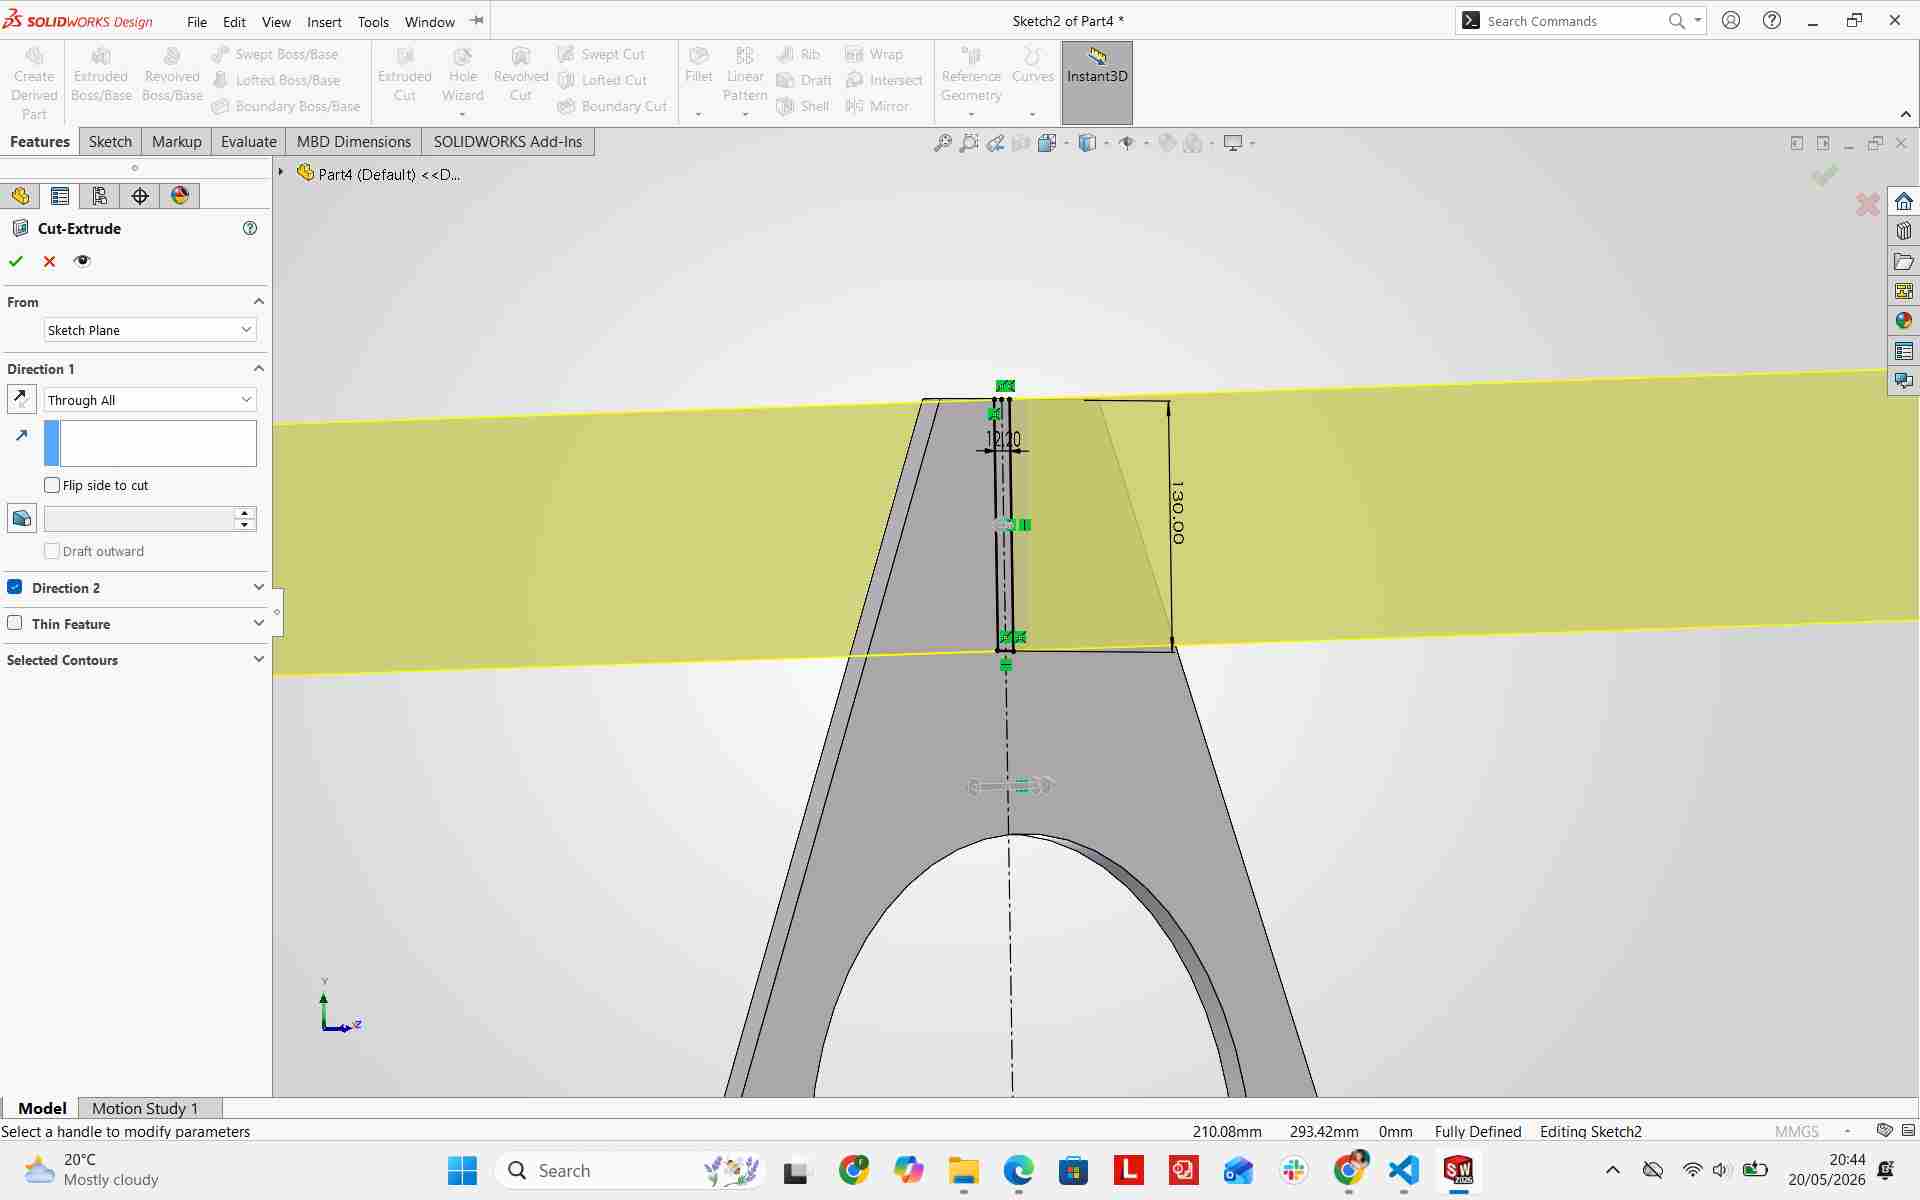Open the Tools menu

tap(373, 21)
